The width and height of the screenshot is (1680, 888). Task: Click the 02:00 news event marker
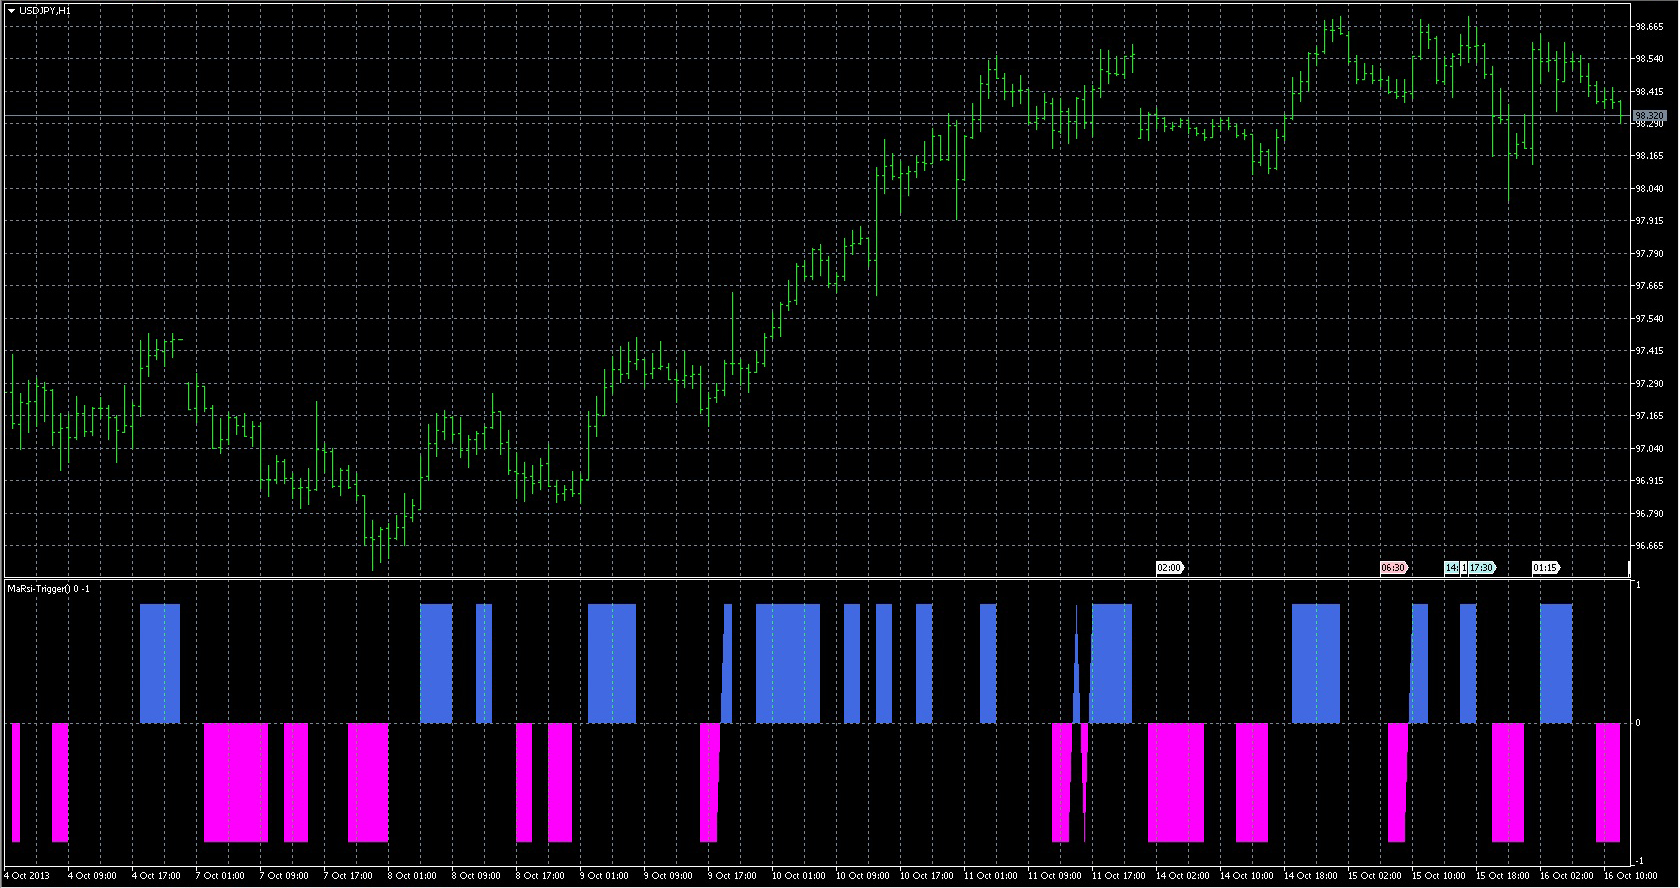[x=1169, y=568]
